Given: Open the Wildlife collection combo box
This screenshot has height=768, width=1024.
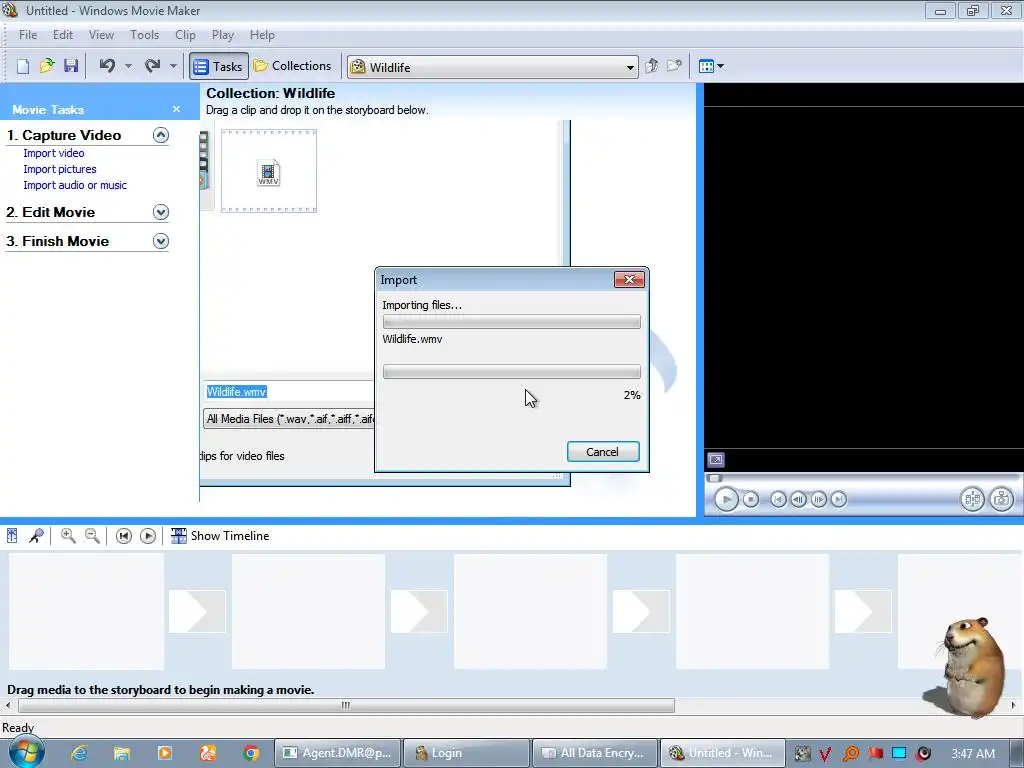Looking at the screenshot, I should pos(493,67).
